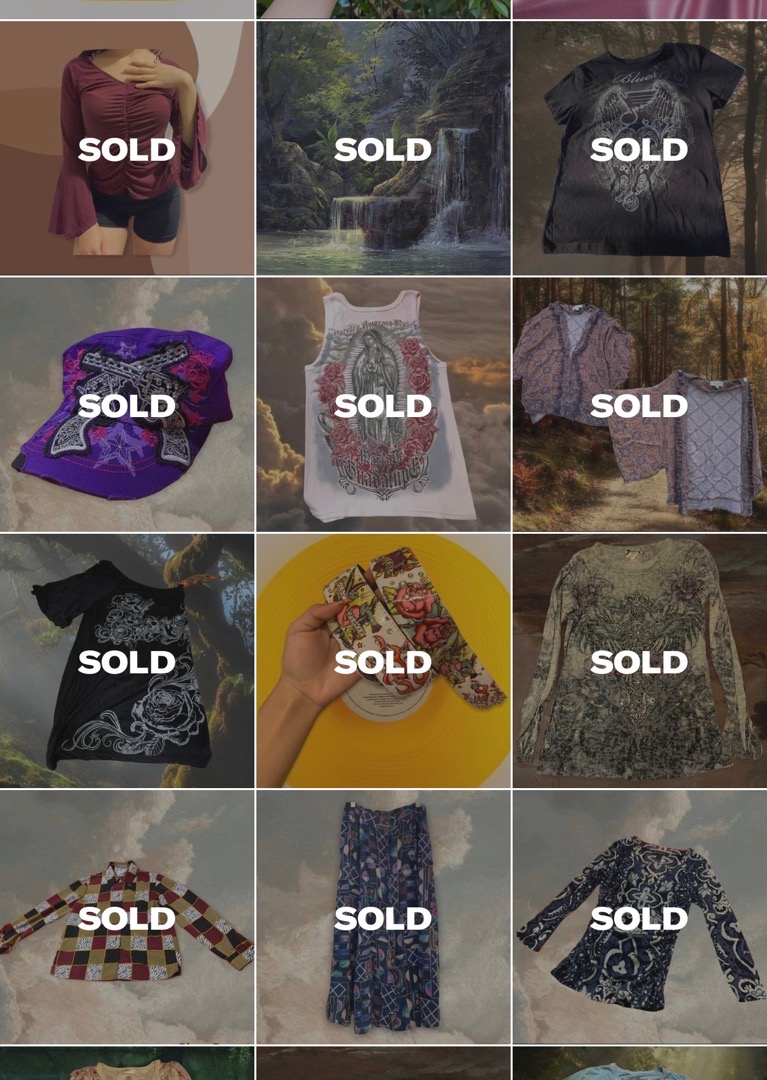767x1080 pixels.
Task: Select the navy geometric maxi skirt listing
Action: tap(384, 917)
